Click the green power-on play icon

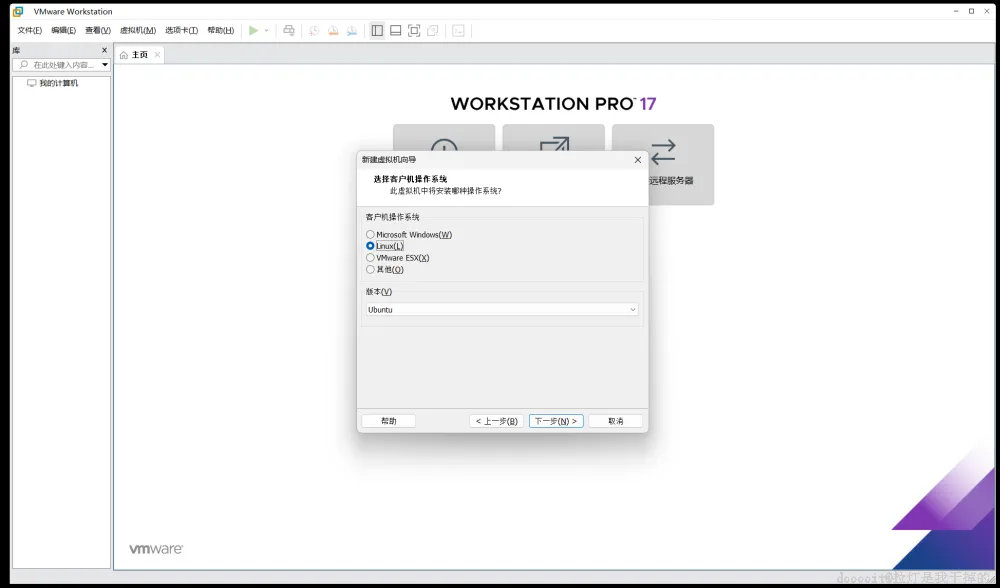(254, 31)
